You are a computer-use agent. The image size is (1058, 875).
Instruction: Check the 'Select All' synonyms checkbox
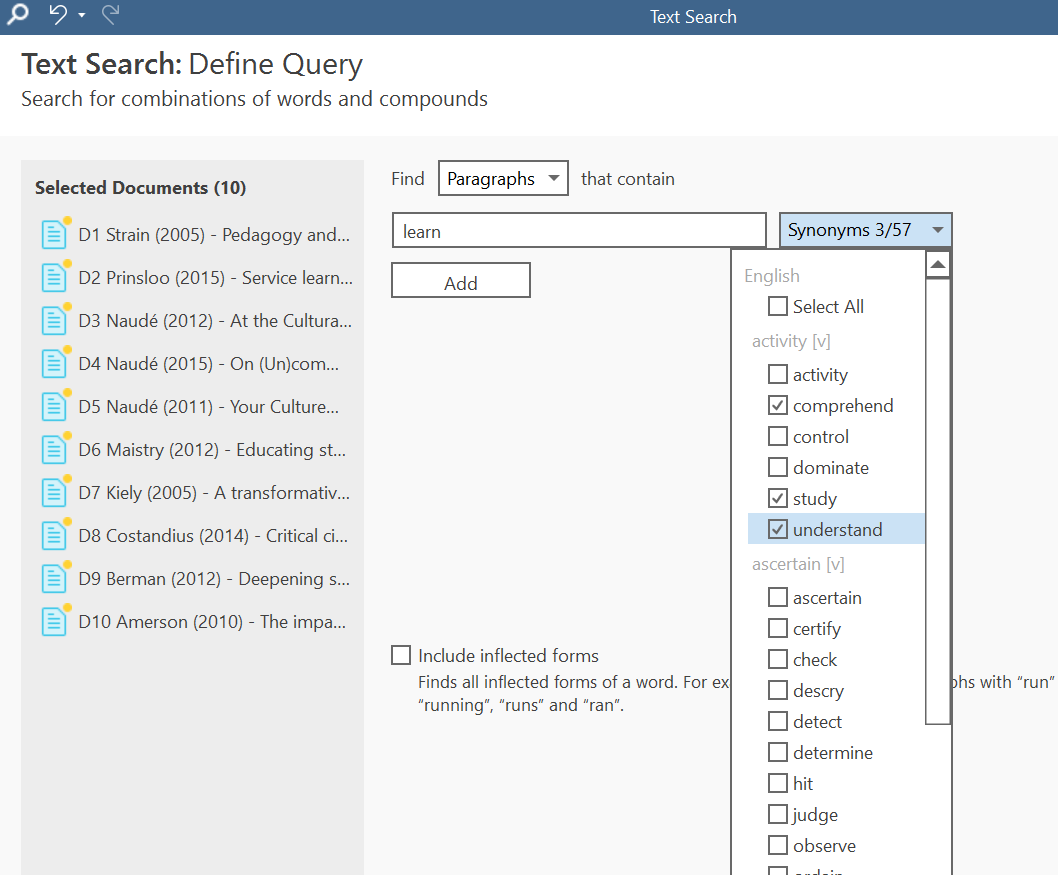pos(777,307)
